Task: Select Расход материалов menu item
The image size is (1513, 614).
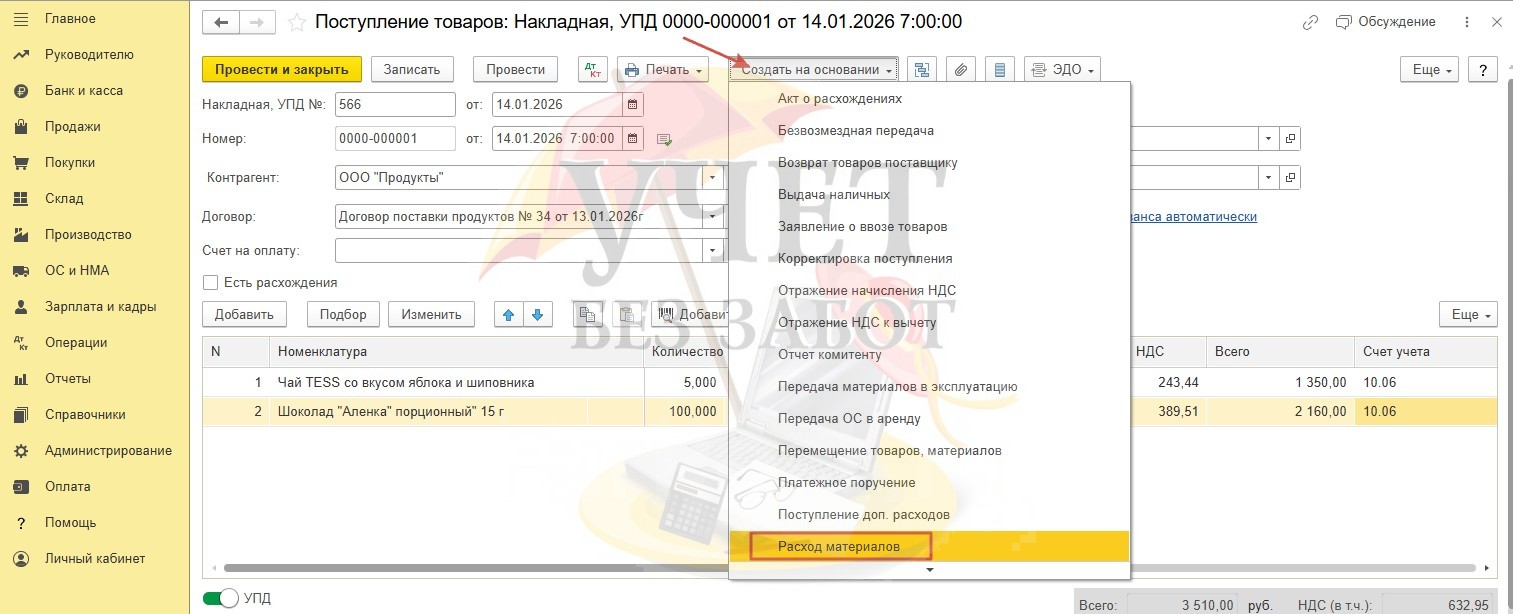Action: coord(930,547)
